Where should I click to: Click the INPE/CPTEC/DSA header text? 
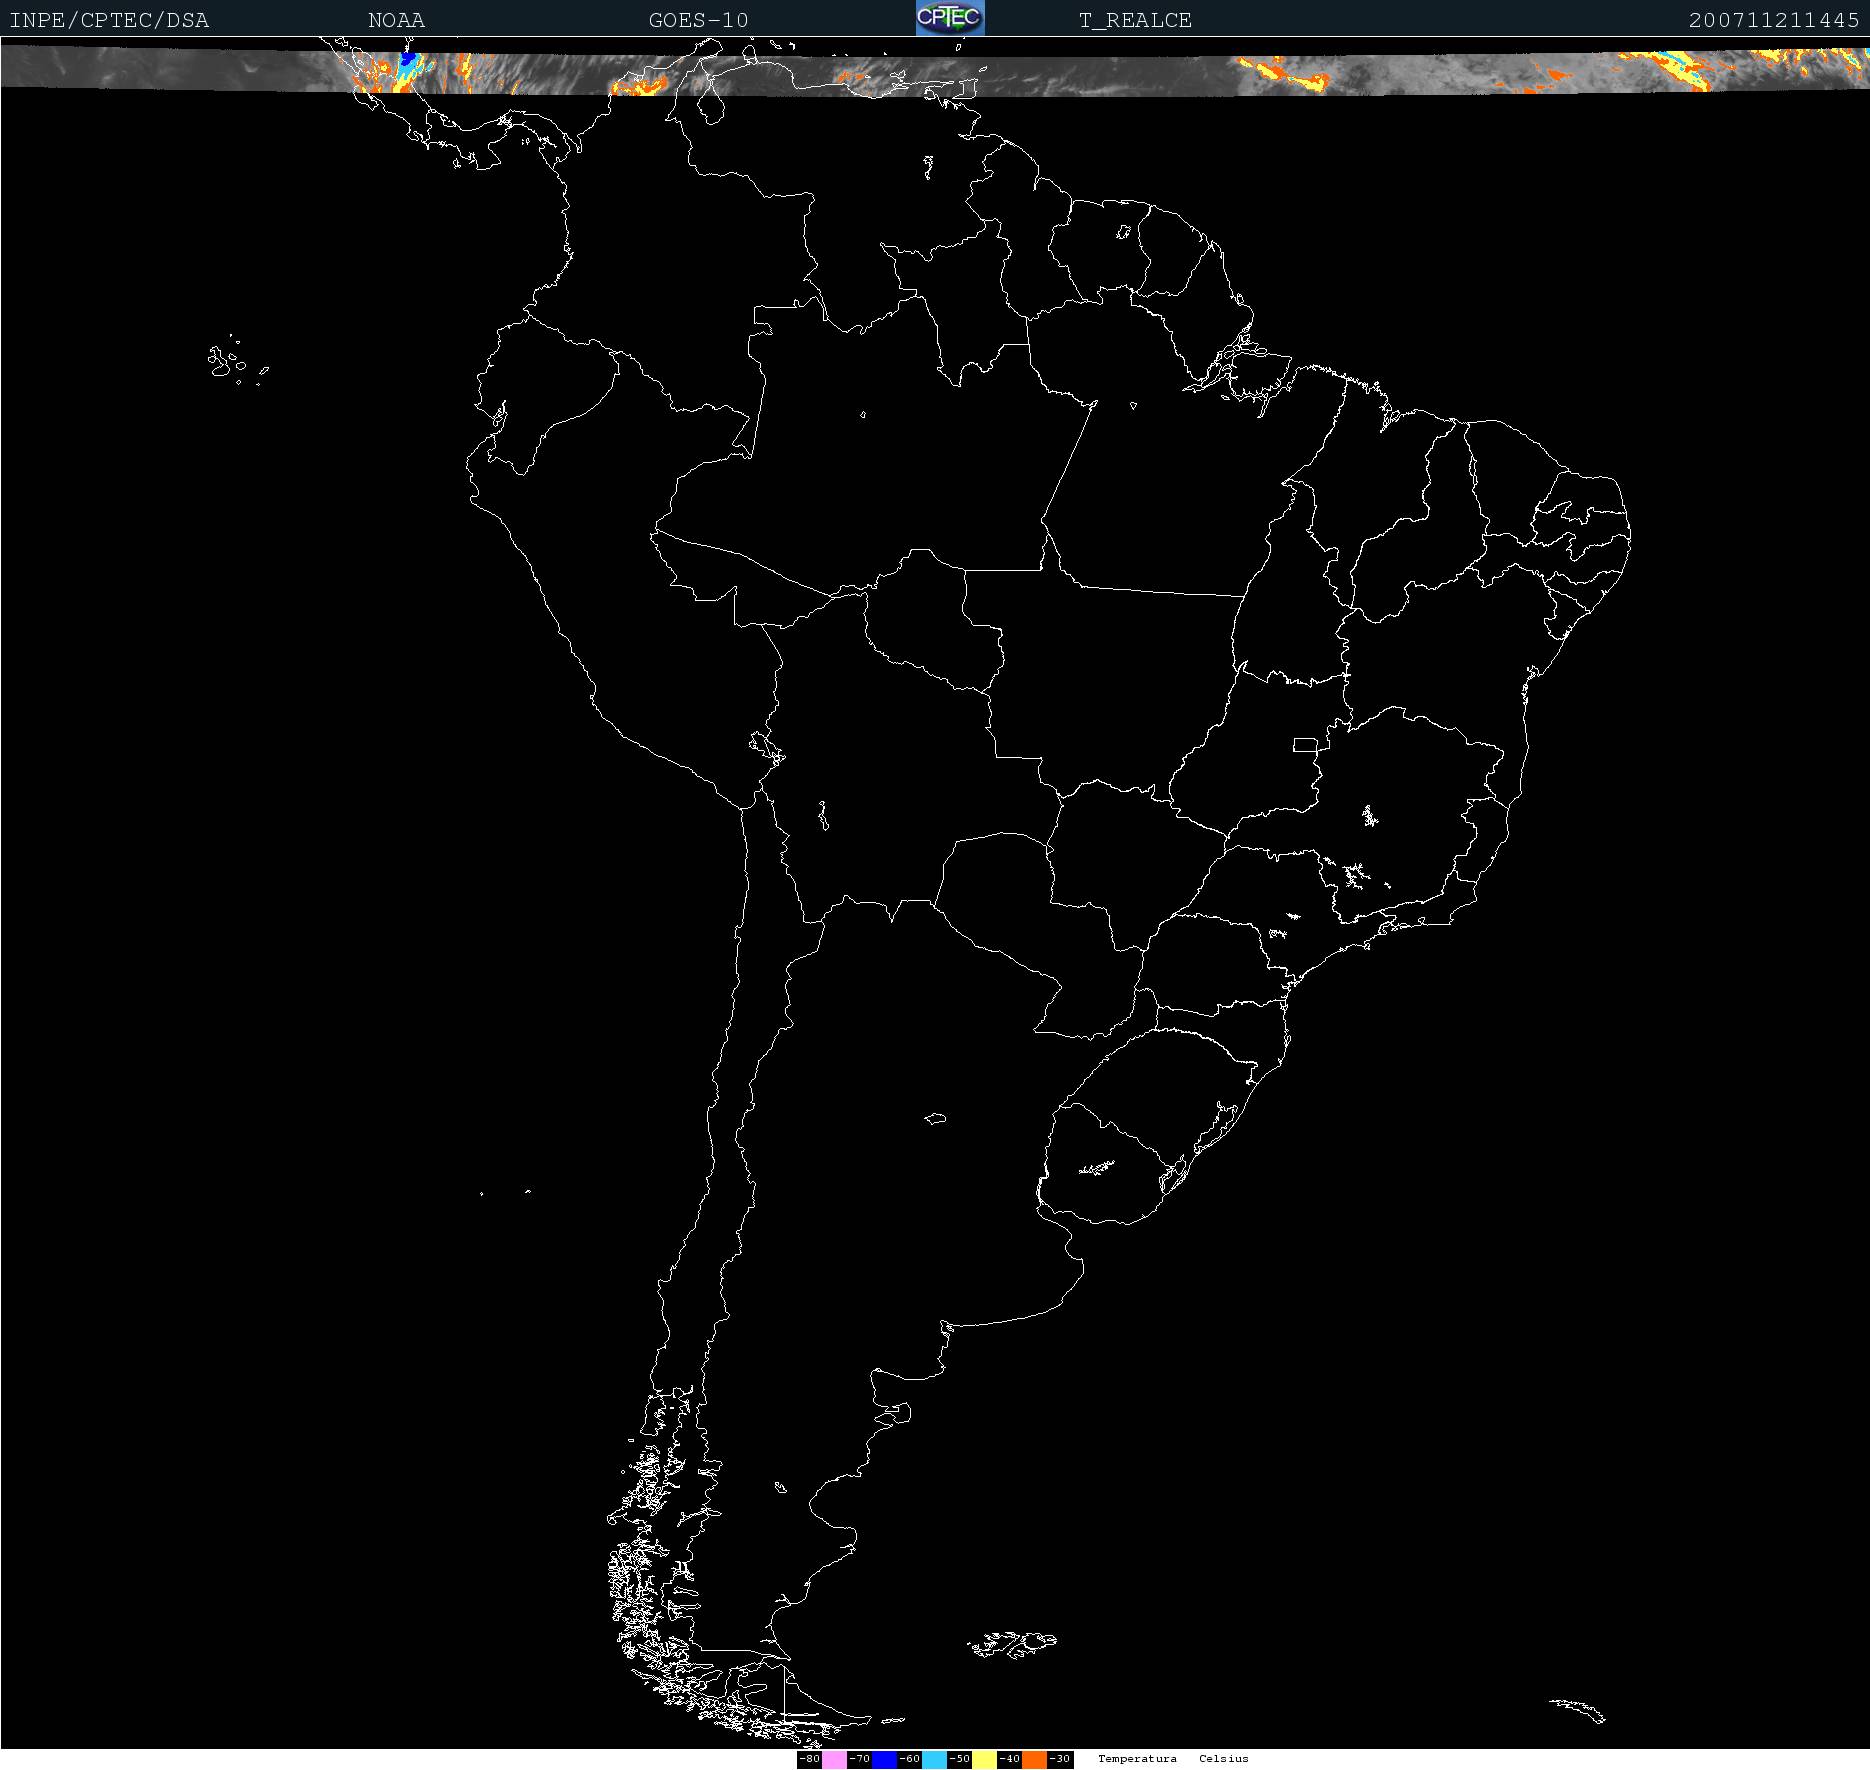click(x=109, y=20)
